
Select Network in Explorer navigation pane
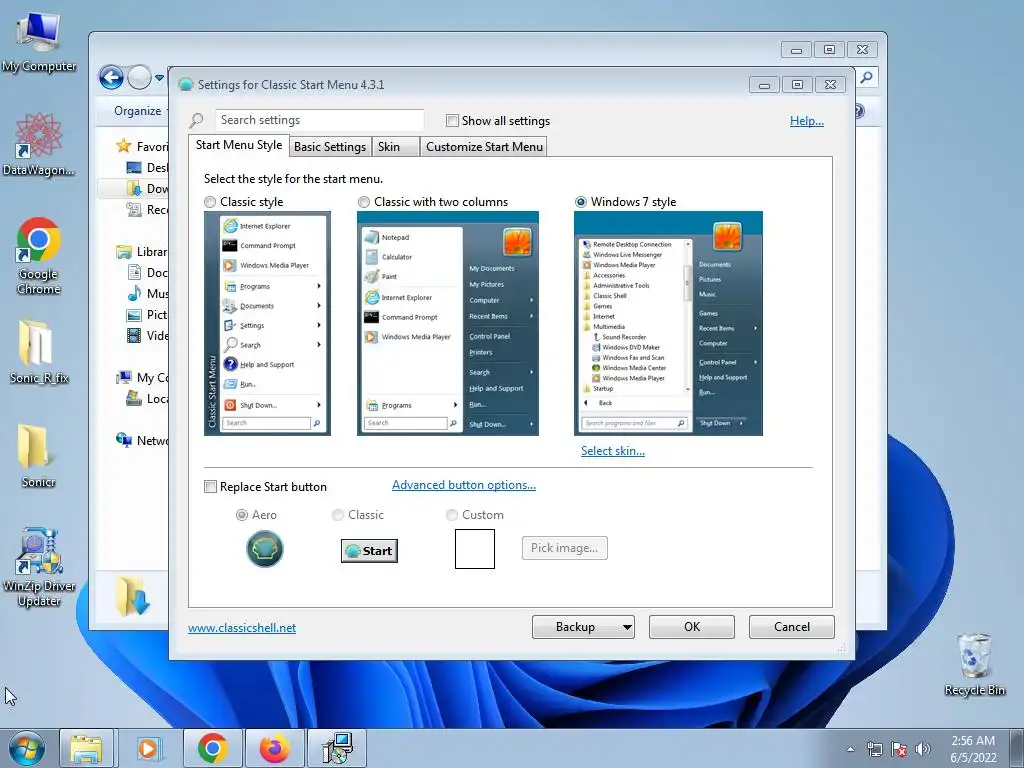142,440
